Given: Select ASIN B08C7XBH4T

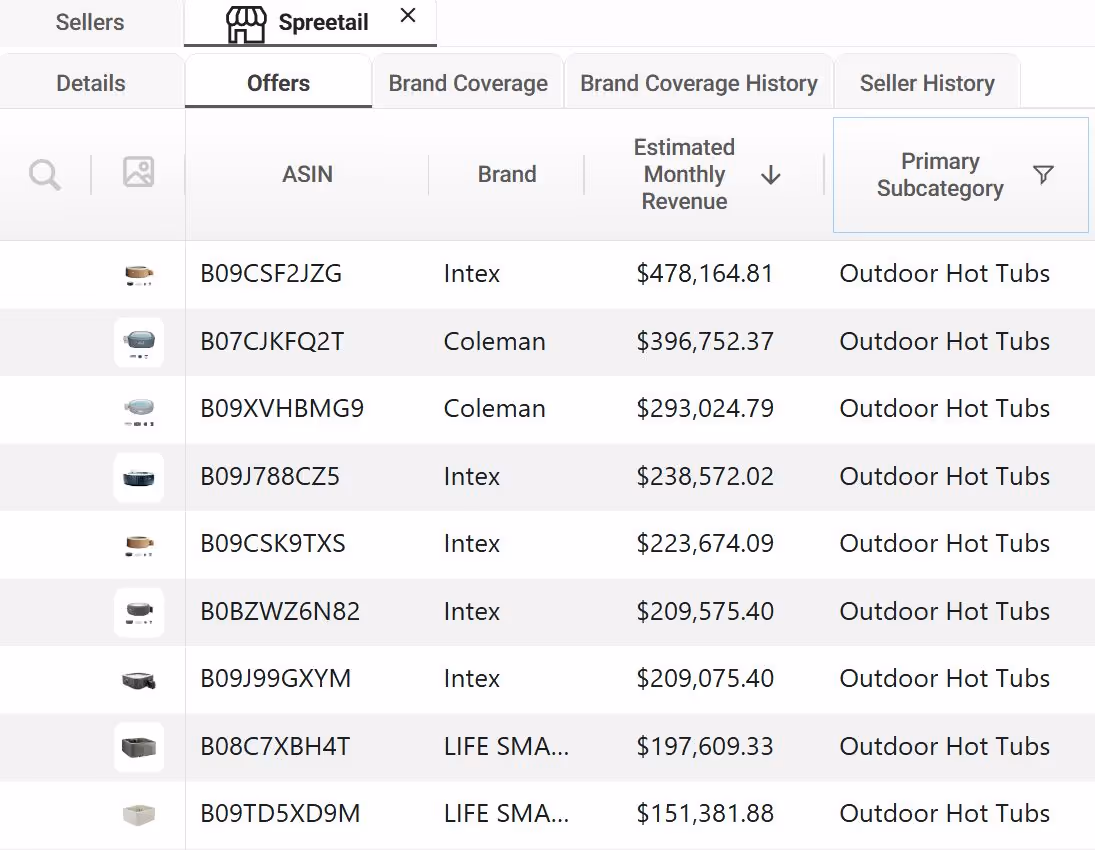Looking at the screenshot, I should [275, 747].
